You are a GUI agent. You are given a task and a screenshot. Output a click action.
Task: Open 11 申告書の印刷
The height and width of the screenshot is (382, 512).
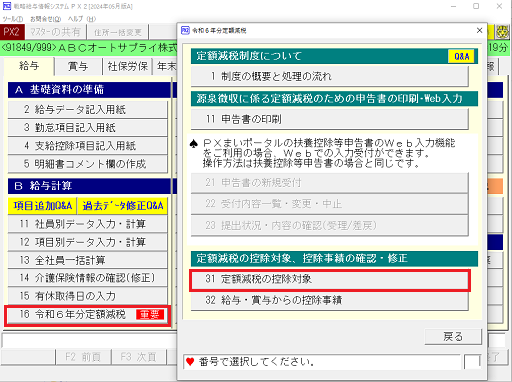click(329, 119)
